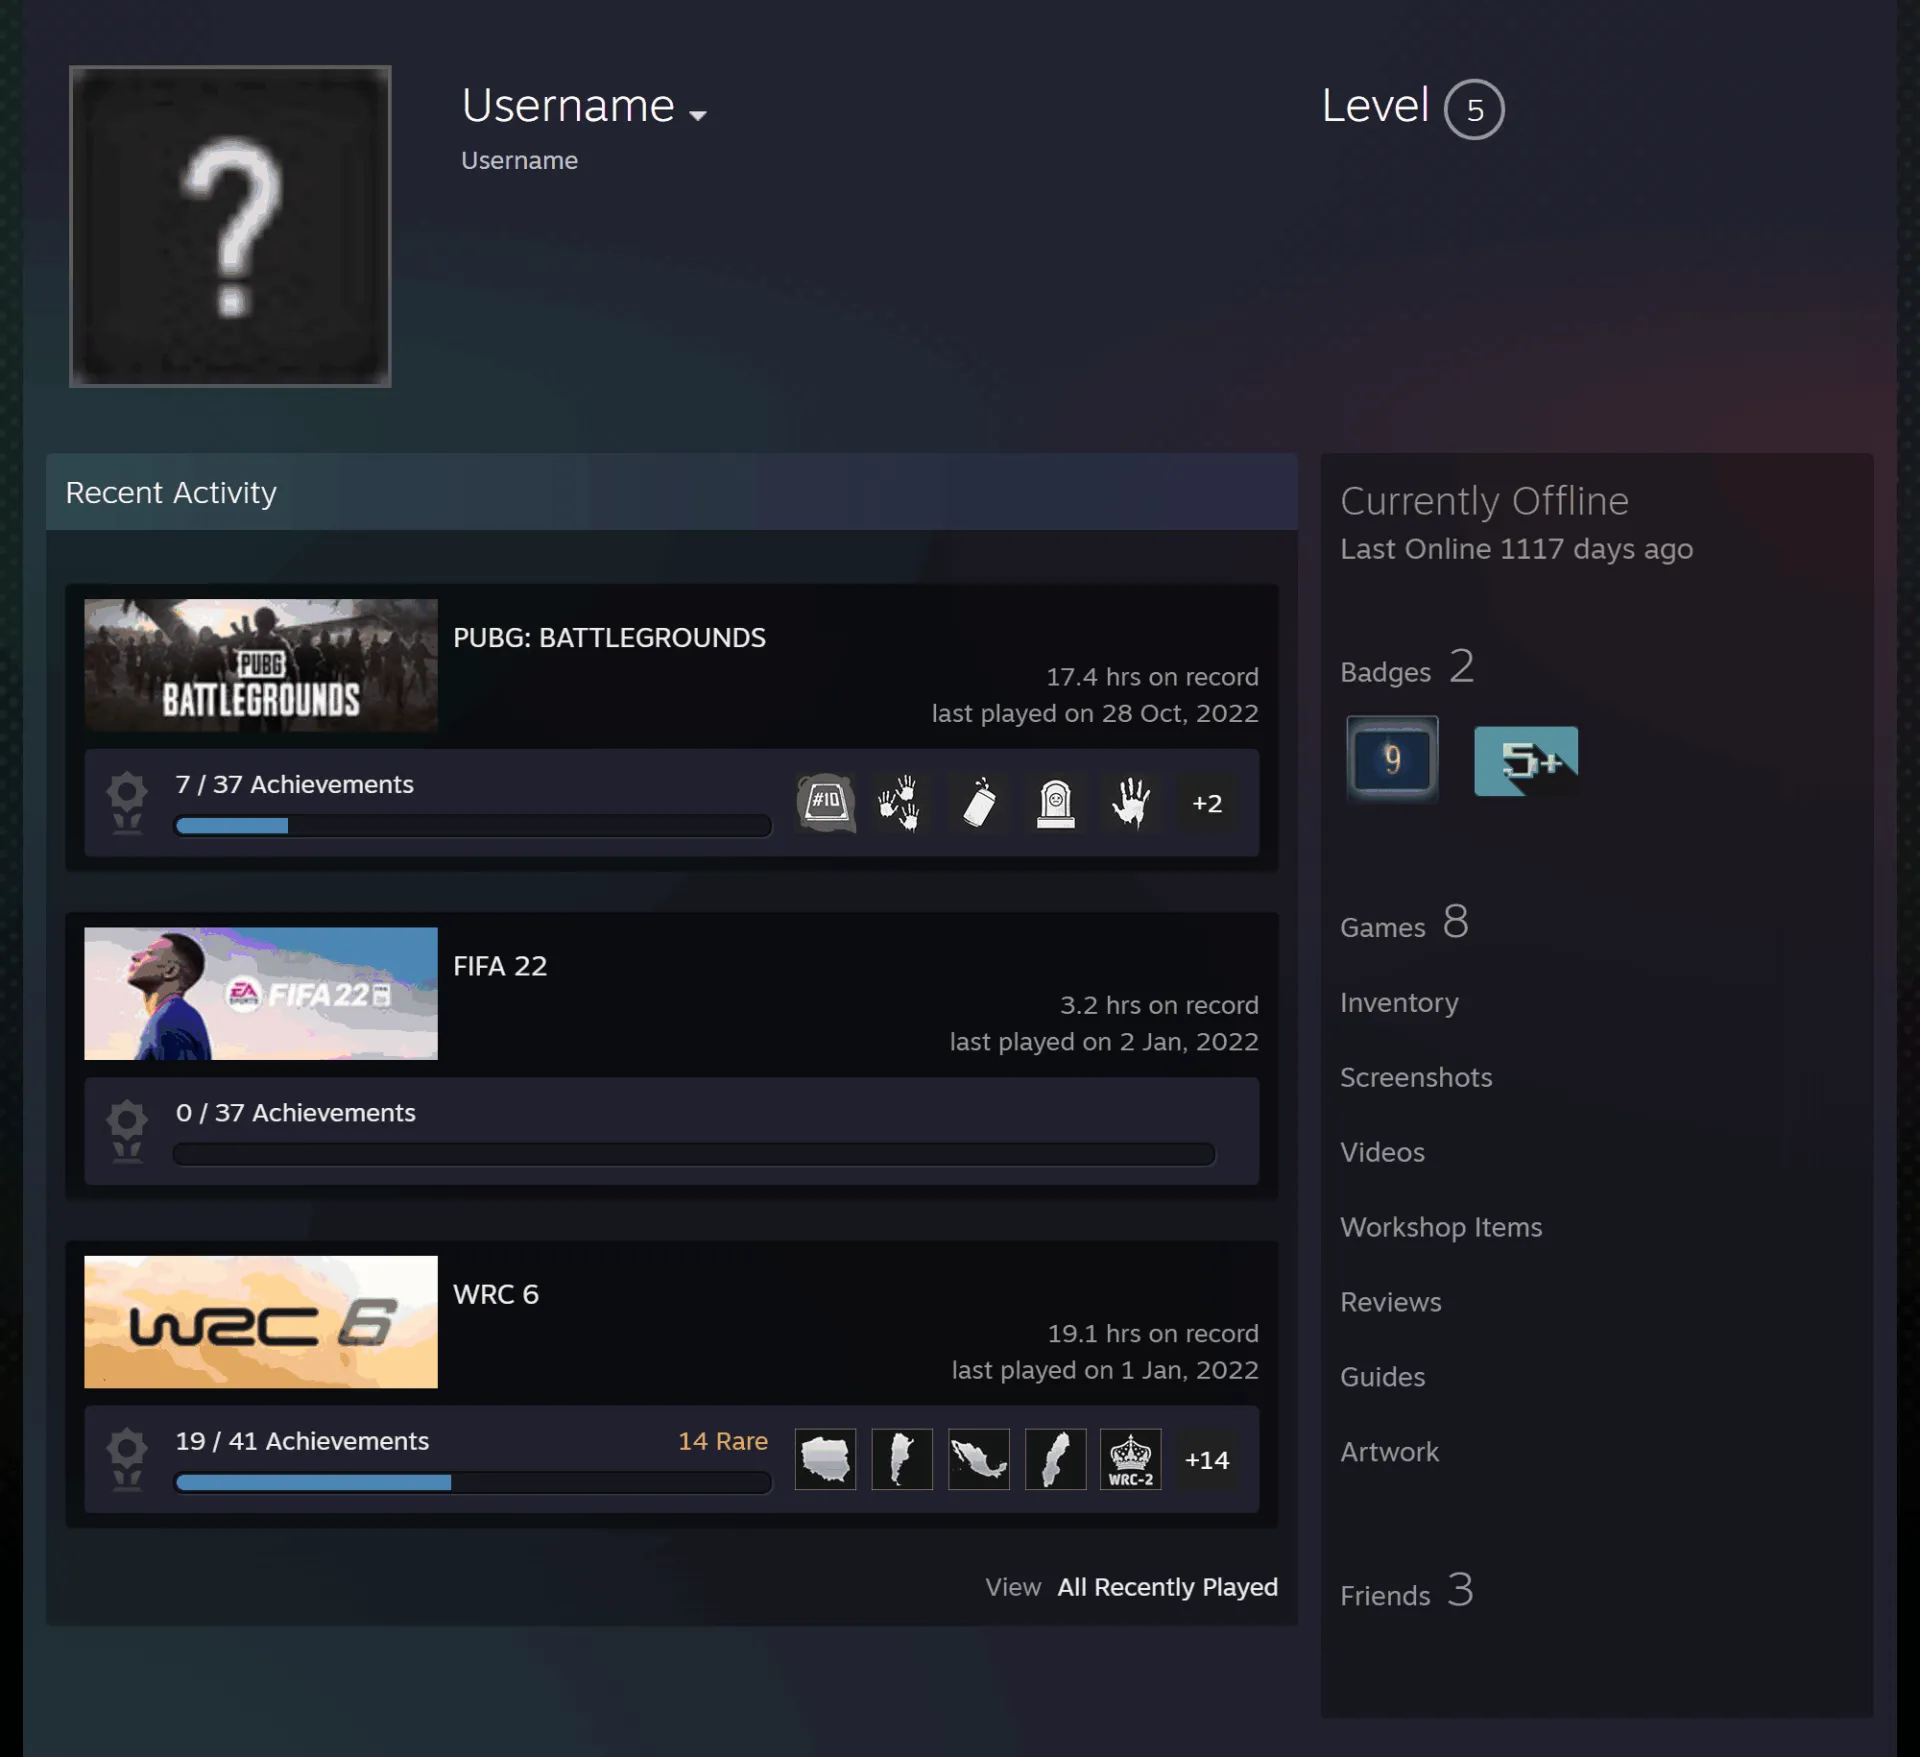
Task: Open the 5+ game collector badge
Action: (1526, 761)
